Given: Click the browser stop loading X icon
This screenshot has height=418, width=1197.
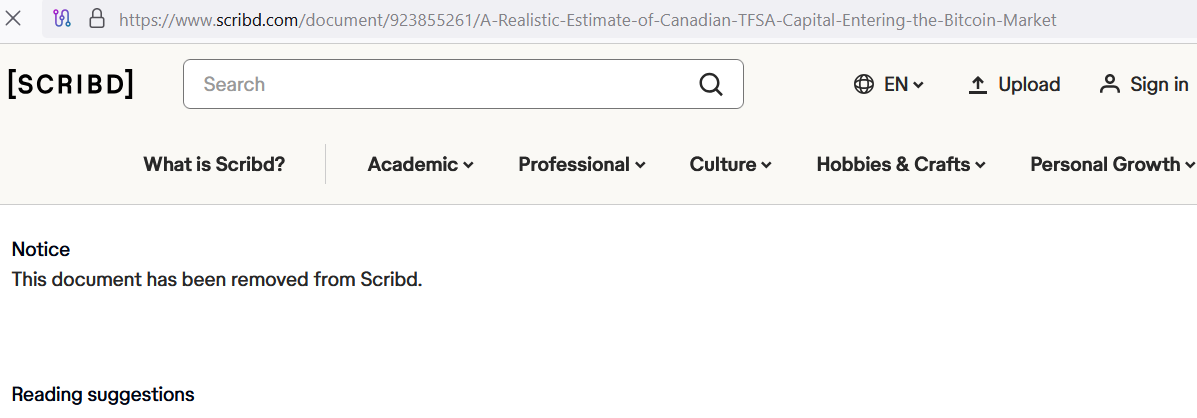Looking at the screenshot, I should [14, 19].
